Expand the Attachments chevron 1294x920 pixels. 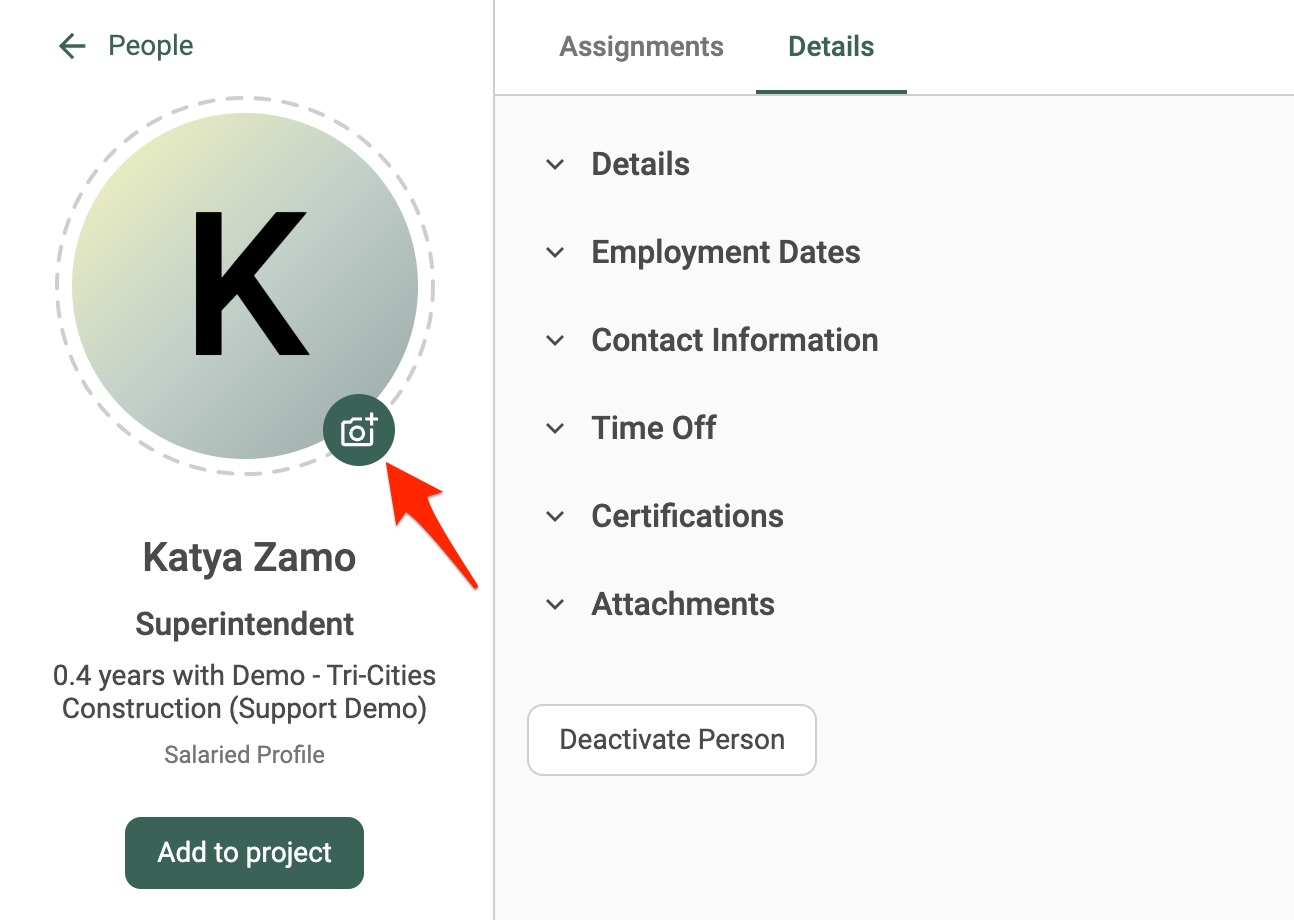pos(555,604)
